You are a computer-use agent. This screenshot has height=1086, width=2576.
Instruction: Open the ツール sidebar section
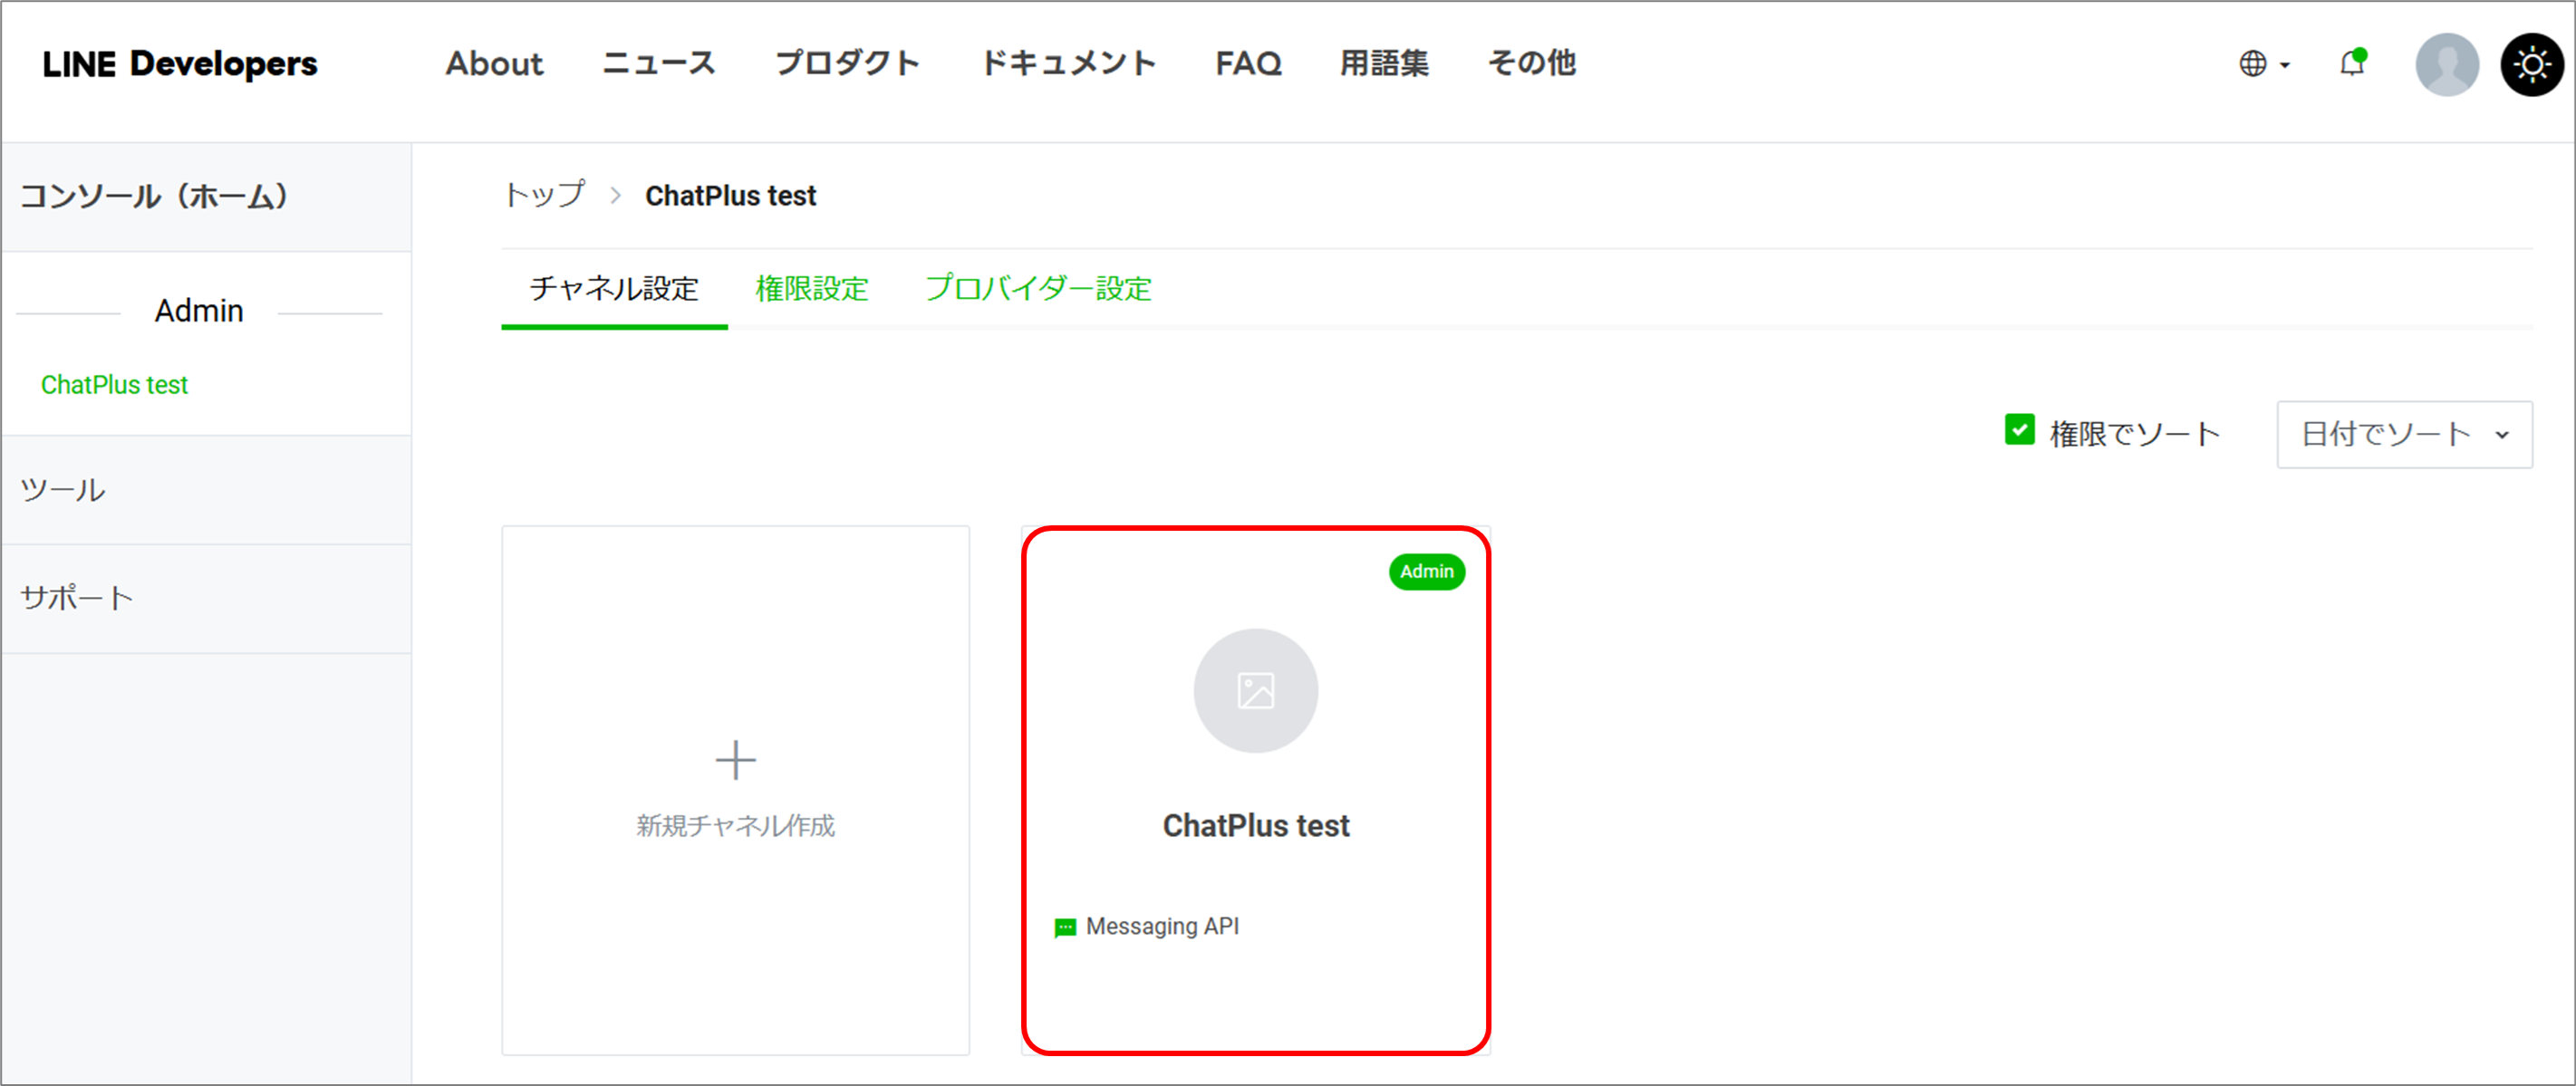coord(63,490)
